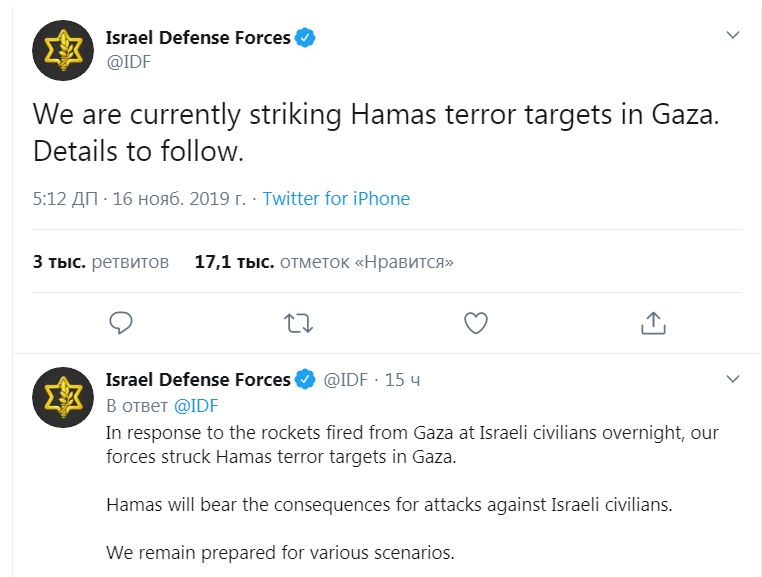Click the reply tweet's 15 ч timestamp
This screenshot has width=762, height=577.
402,380
